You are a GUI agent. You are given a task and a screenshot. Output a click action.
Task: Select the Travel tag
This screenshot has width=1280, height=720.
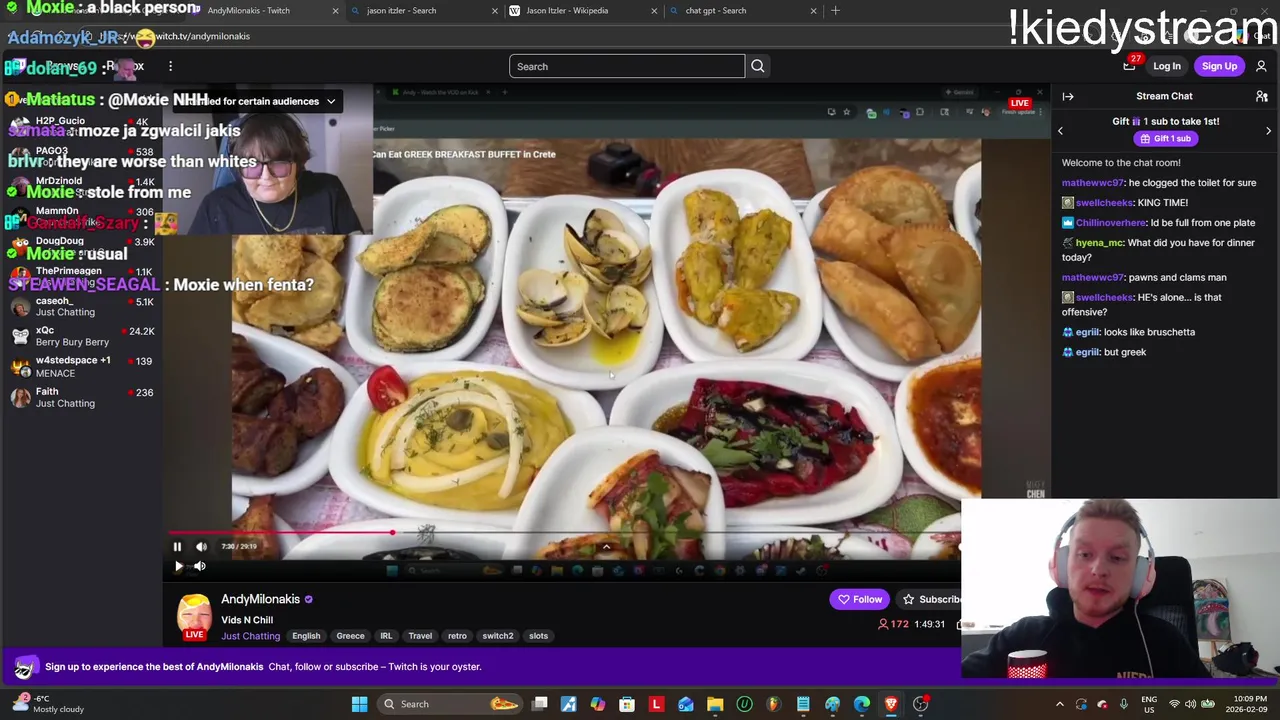tap(420, 636)
